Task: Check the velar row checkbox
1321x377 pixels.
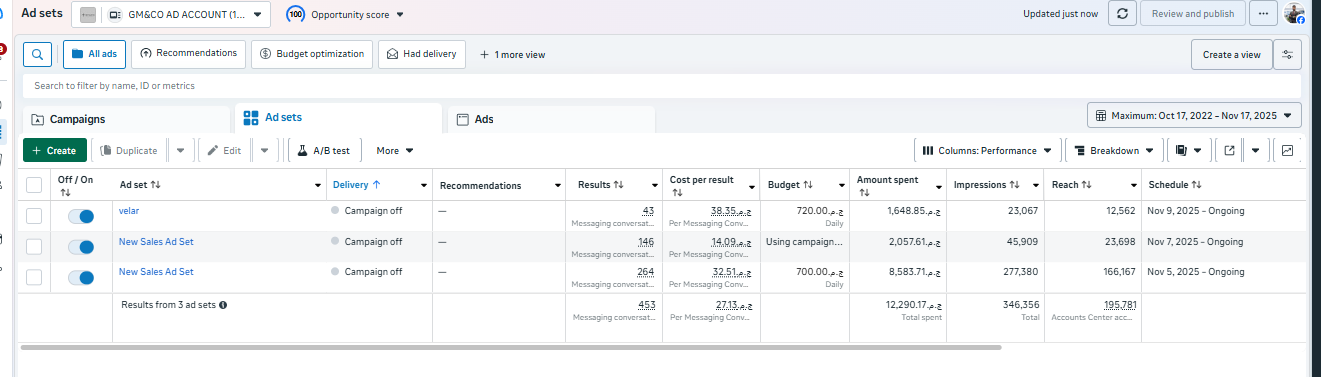Action: pyautogui.click(x=34, y=216)
